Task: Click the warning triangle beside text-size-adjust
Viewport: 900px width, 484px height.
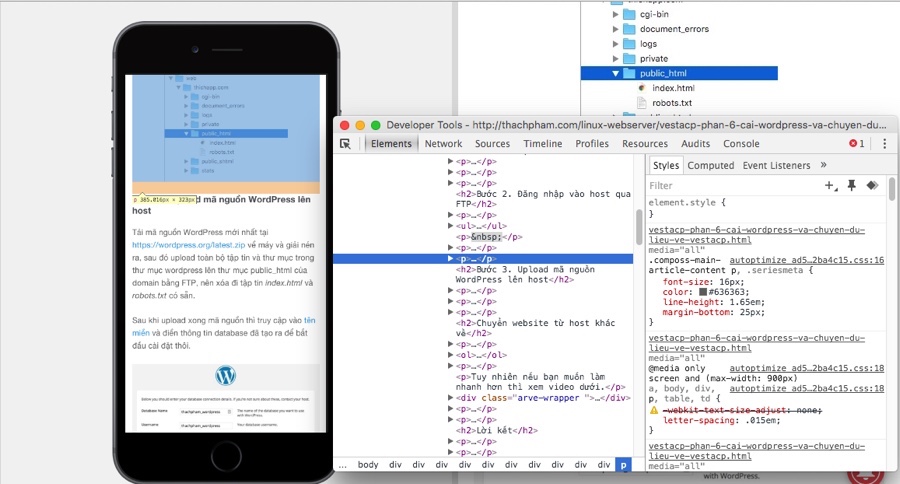Action: pyautogui.click(x=654, y=411)
